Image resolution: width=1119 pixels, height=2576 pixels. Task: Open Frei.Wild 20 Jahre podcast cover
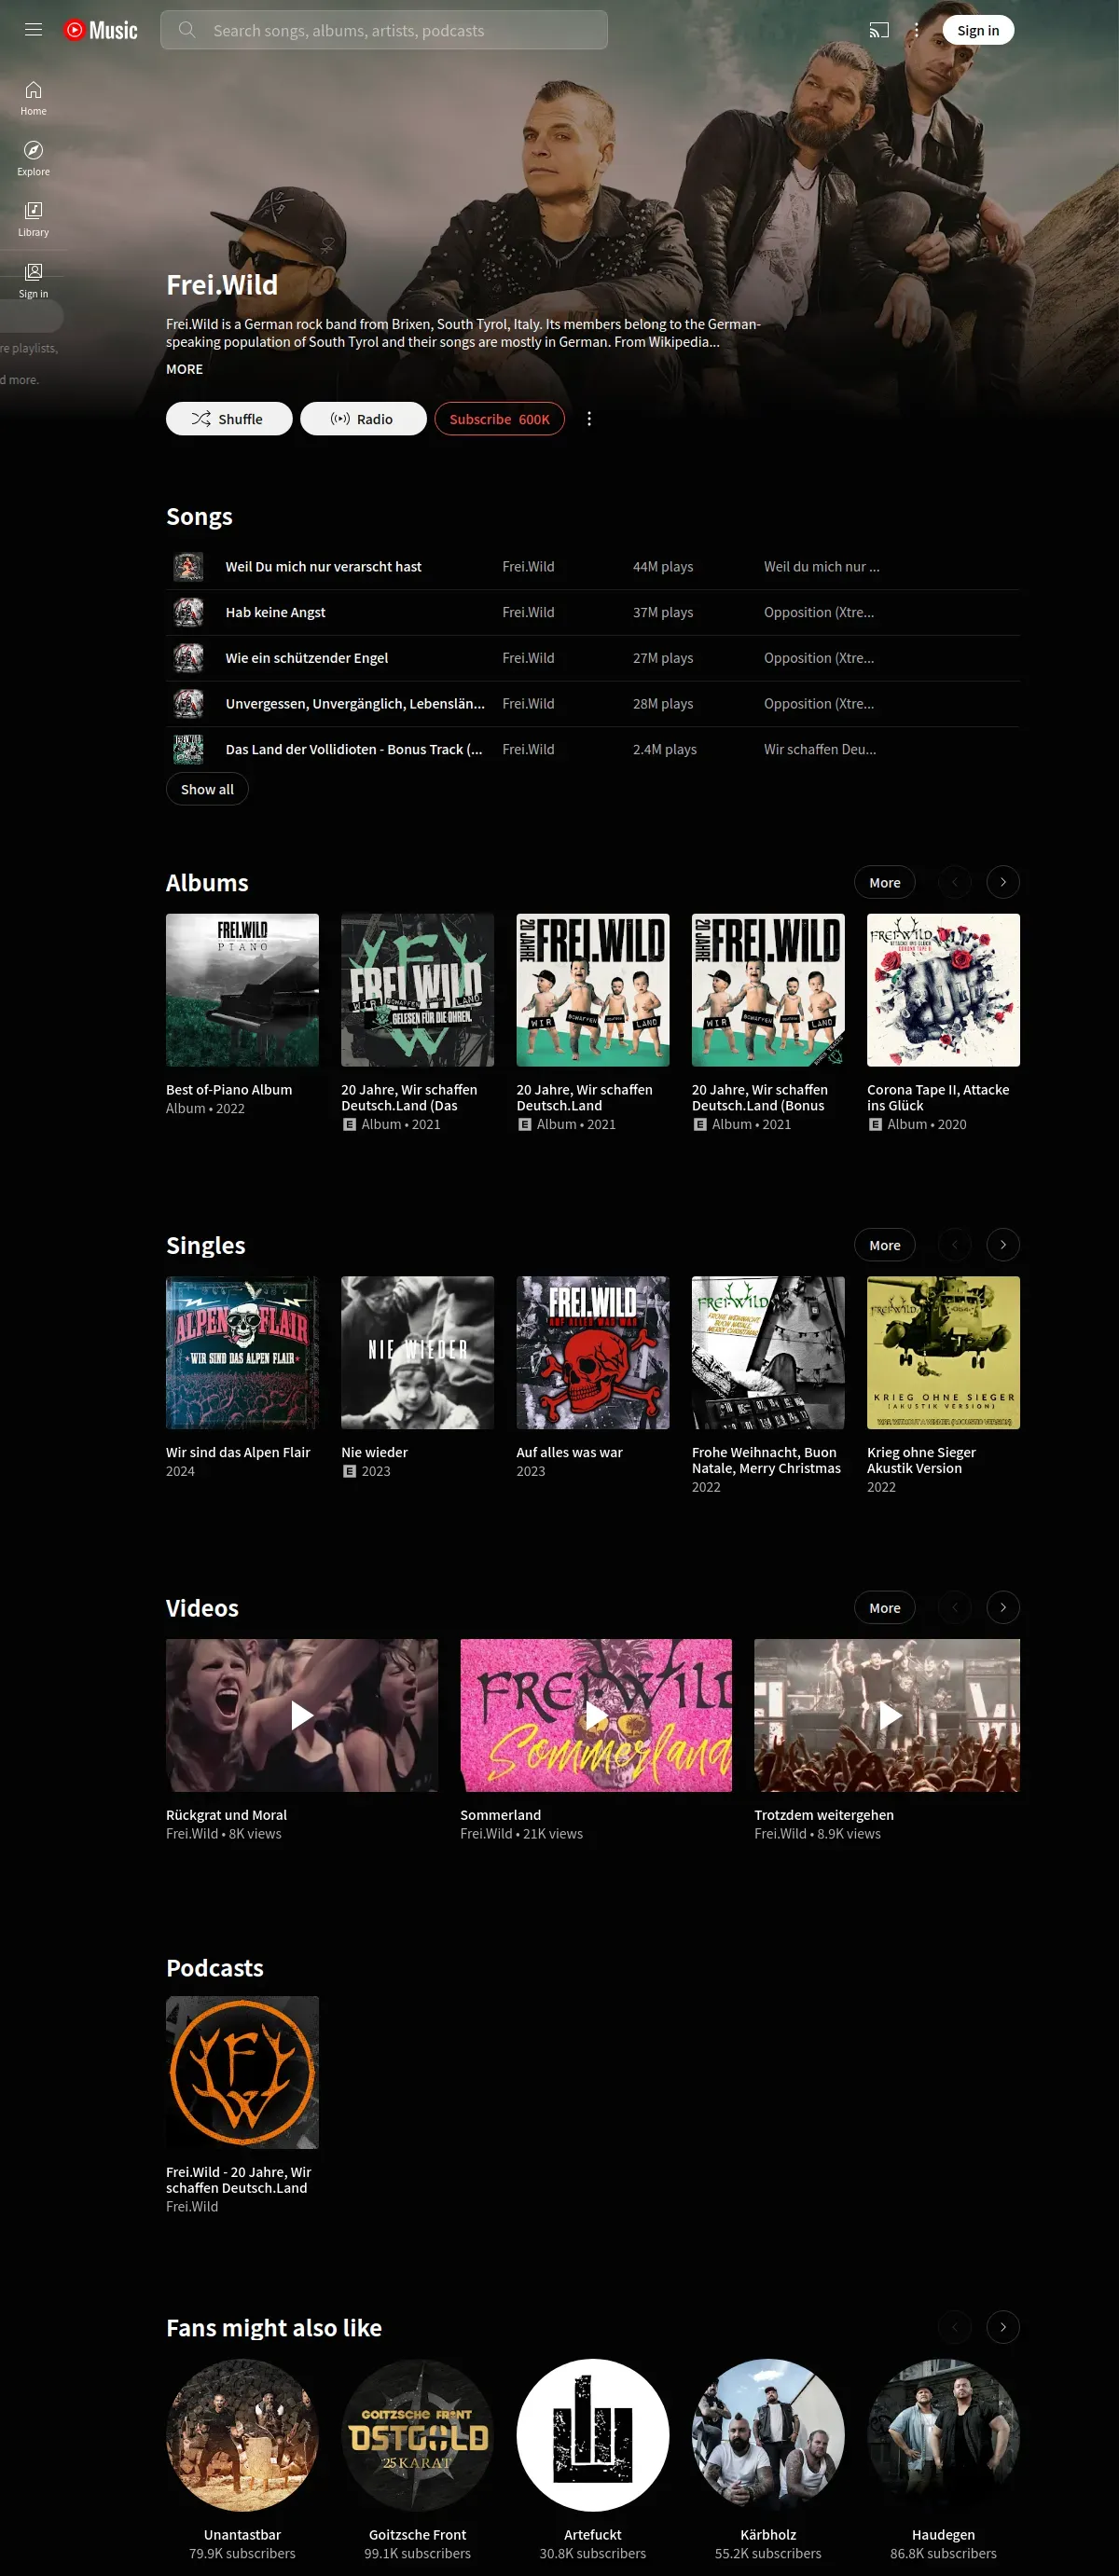(x=242, y=2073)
